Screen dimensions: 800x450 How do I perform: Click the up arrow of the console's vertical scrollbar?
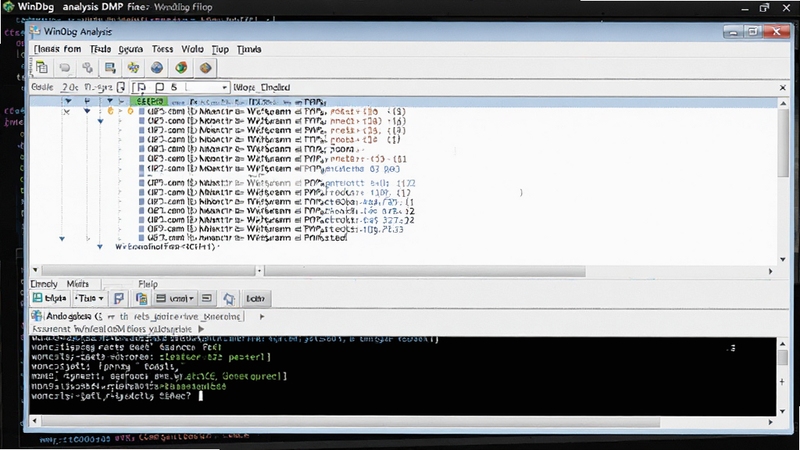tap(782, 343)
